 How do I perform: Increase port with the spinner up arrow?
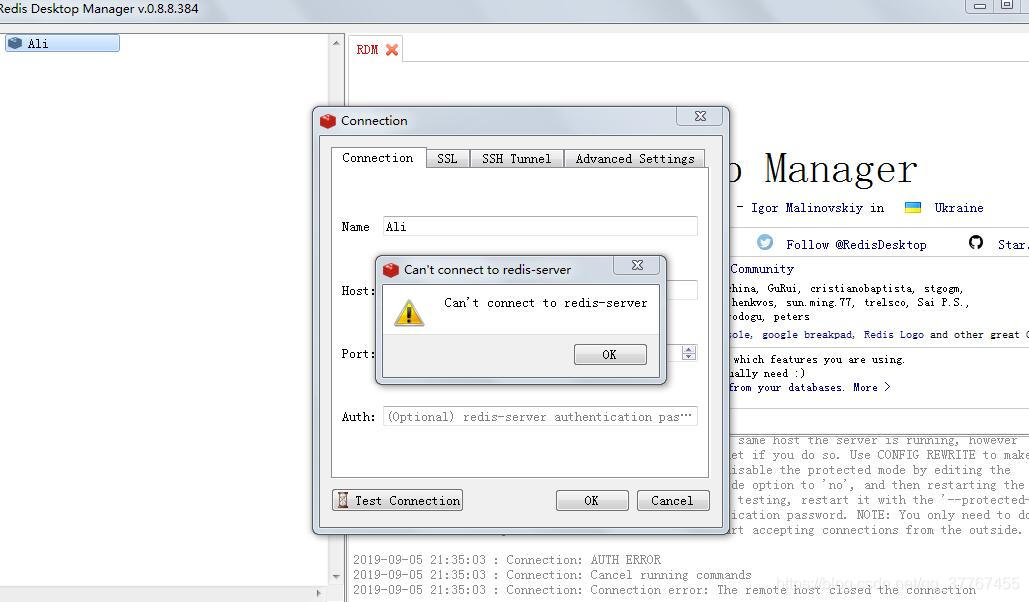point(688,349)
